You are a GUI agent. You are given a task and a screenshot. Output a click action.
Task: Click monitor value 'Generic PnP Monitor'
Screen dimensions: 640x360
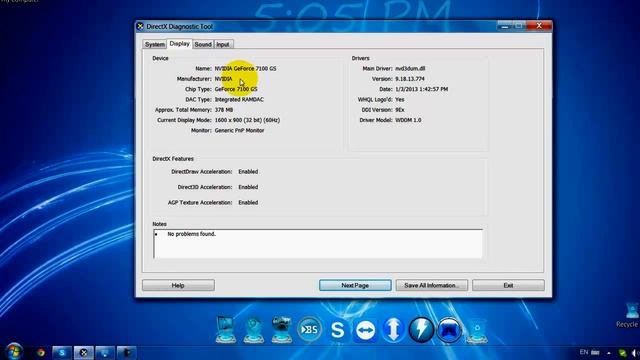click(240, 131)
